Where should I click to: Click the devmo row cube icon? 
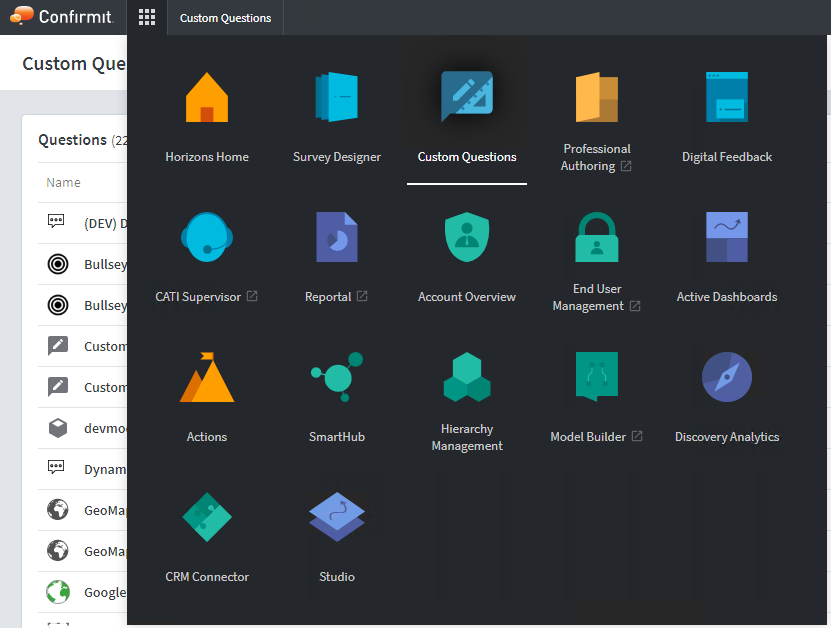58,428
